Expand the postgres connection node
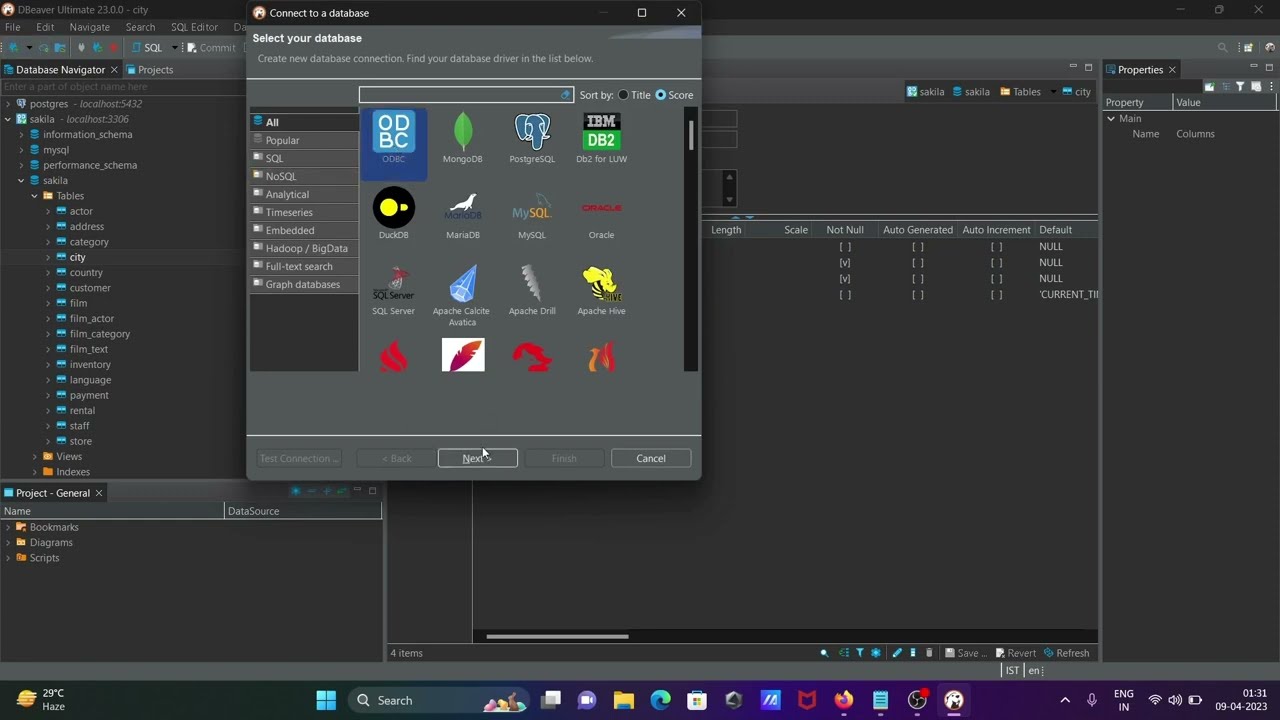The image size is (1280, 720). 8,104
